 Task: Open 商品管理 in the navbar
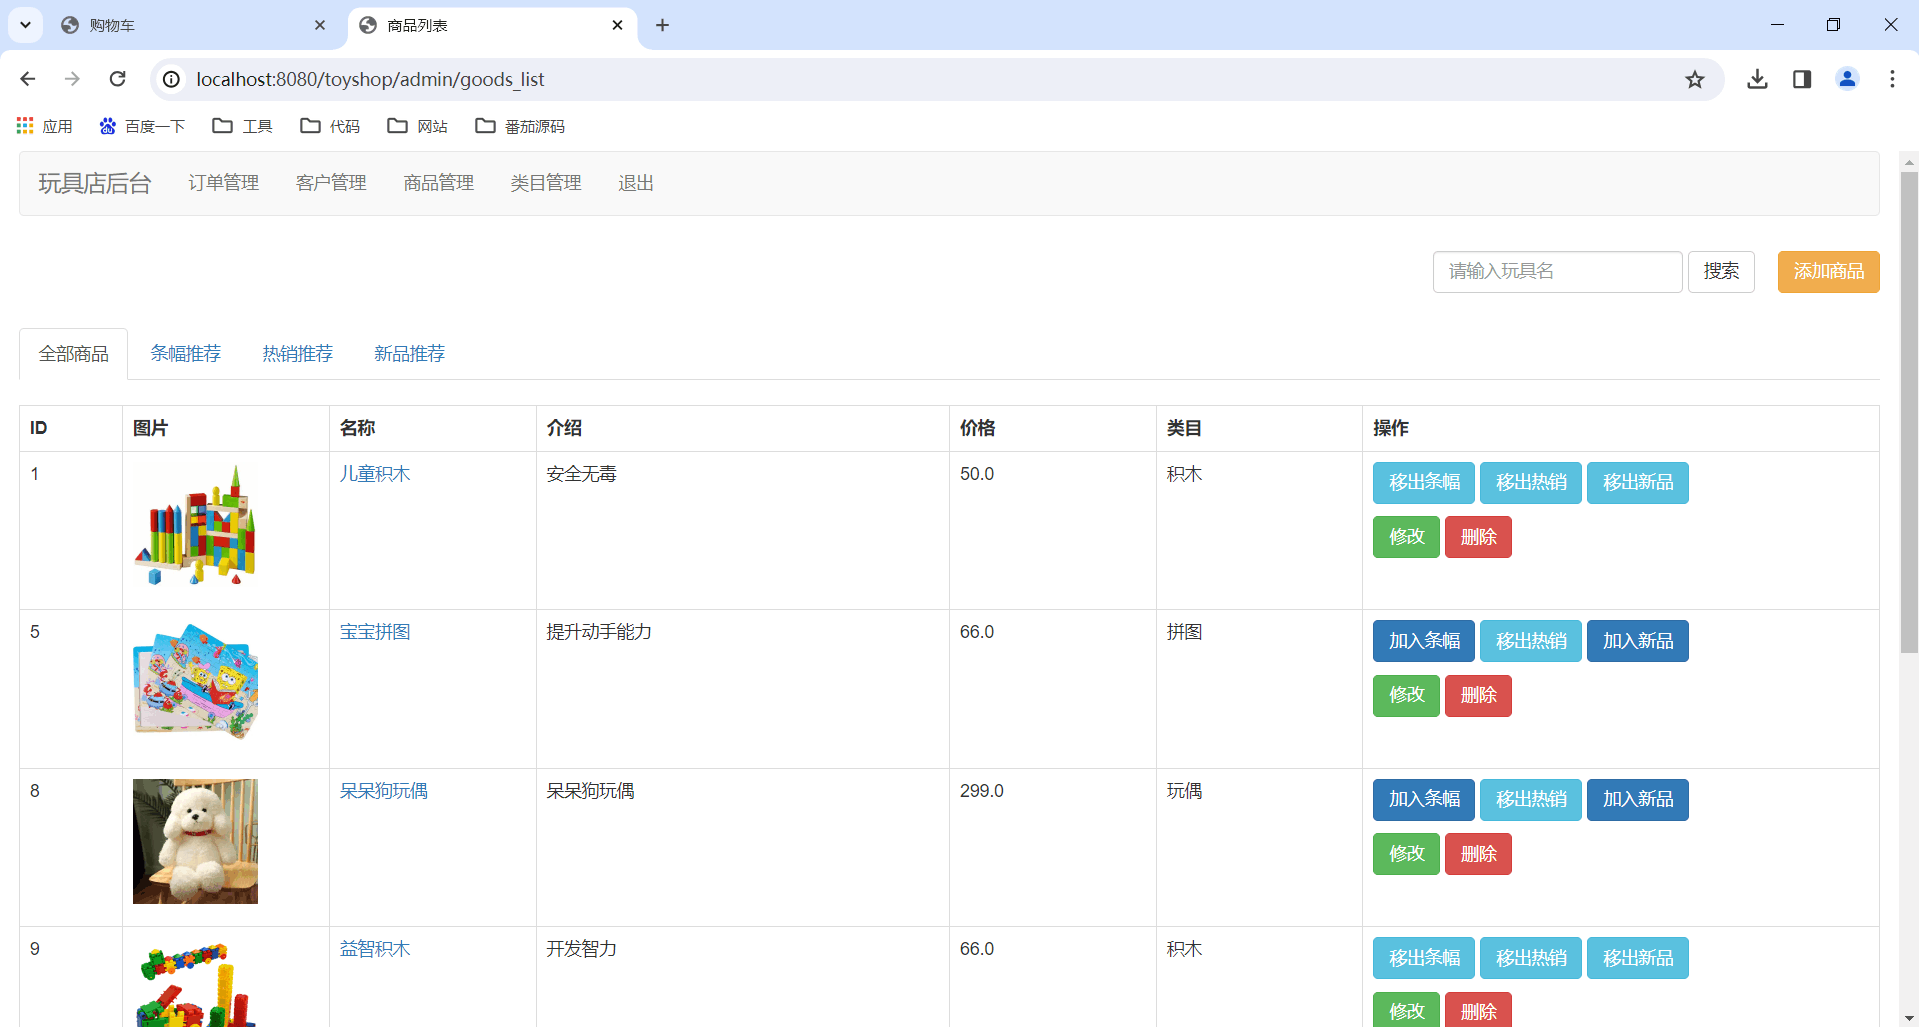point(439,183)
